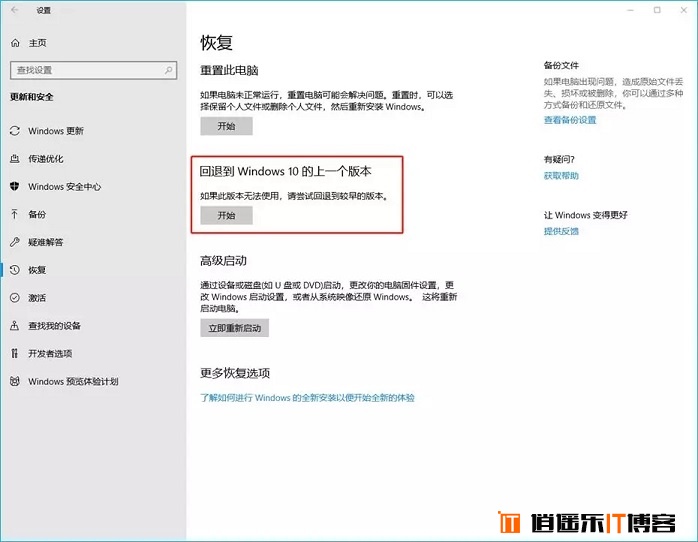Click the clock icon for 恢复
This screenshot has height=542, width=698.
[15, 270]
